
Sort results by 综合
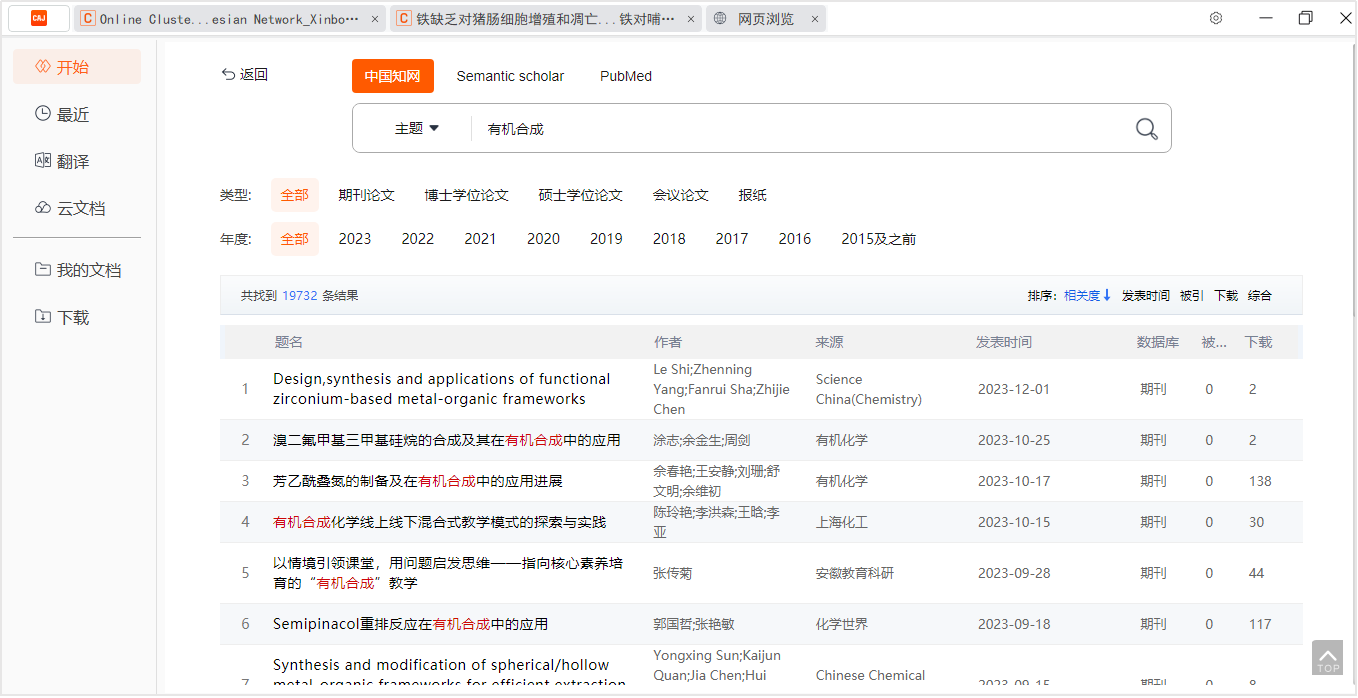point(1260,295)
